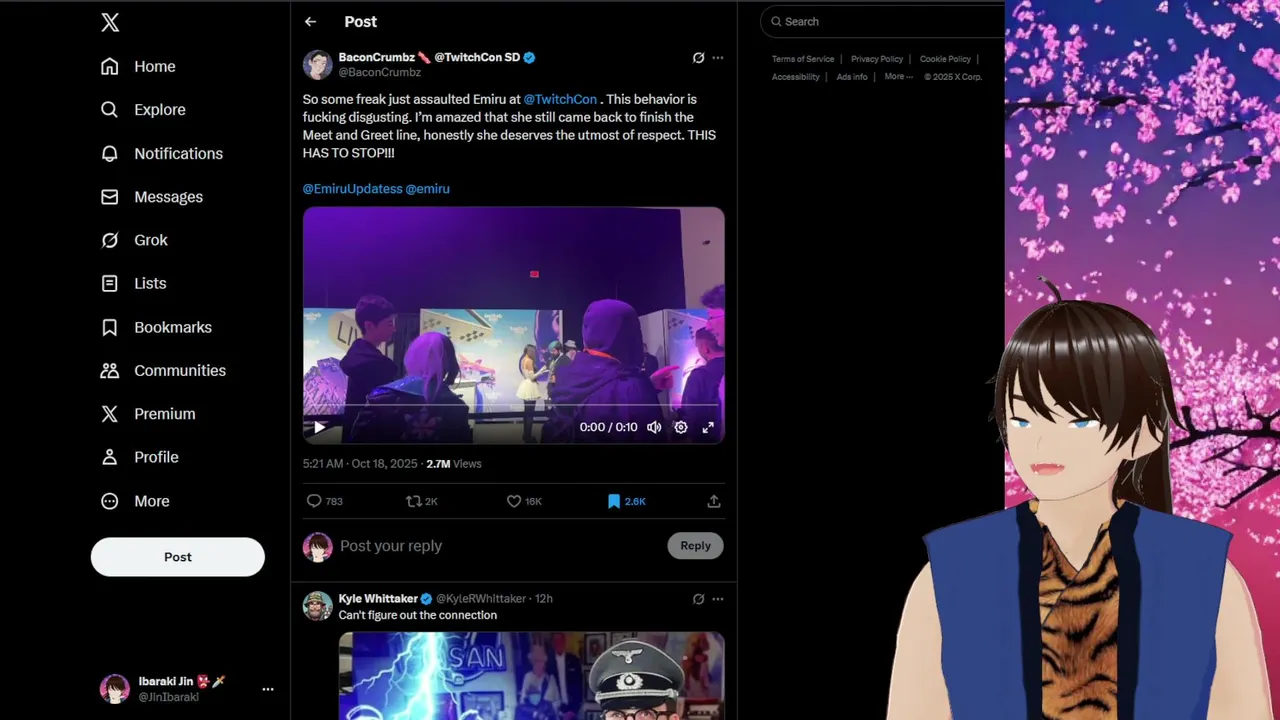Share the post via share icon
The image size is (1280, 720).
(714, 501)
